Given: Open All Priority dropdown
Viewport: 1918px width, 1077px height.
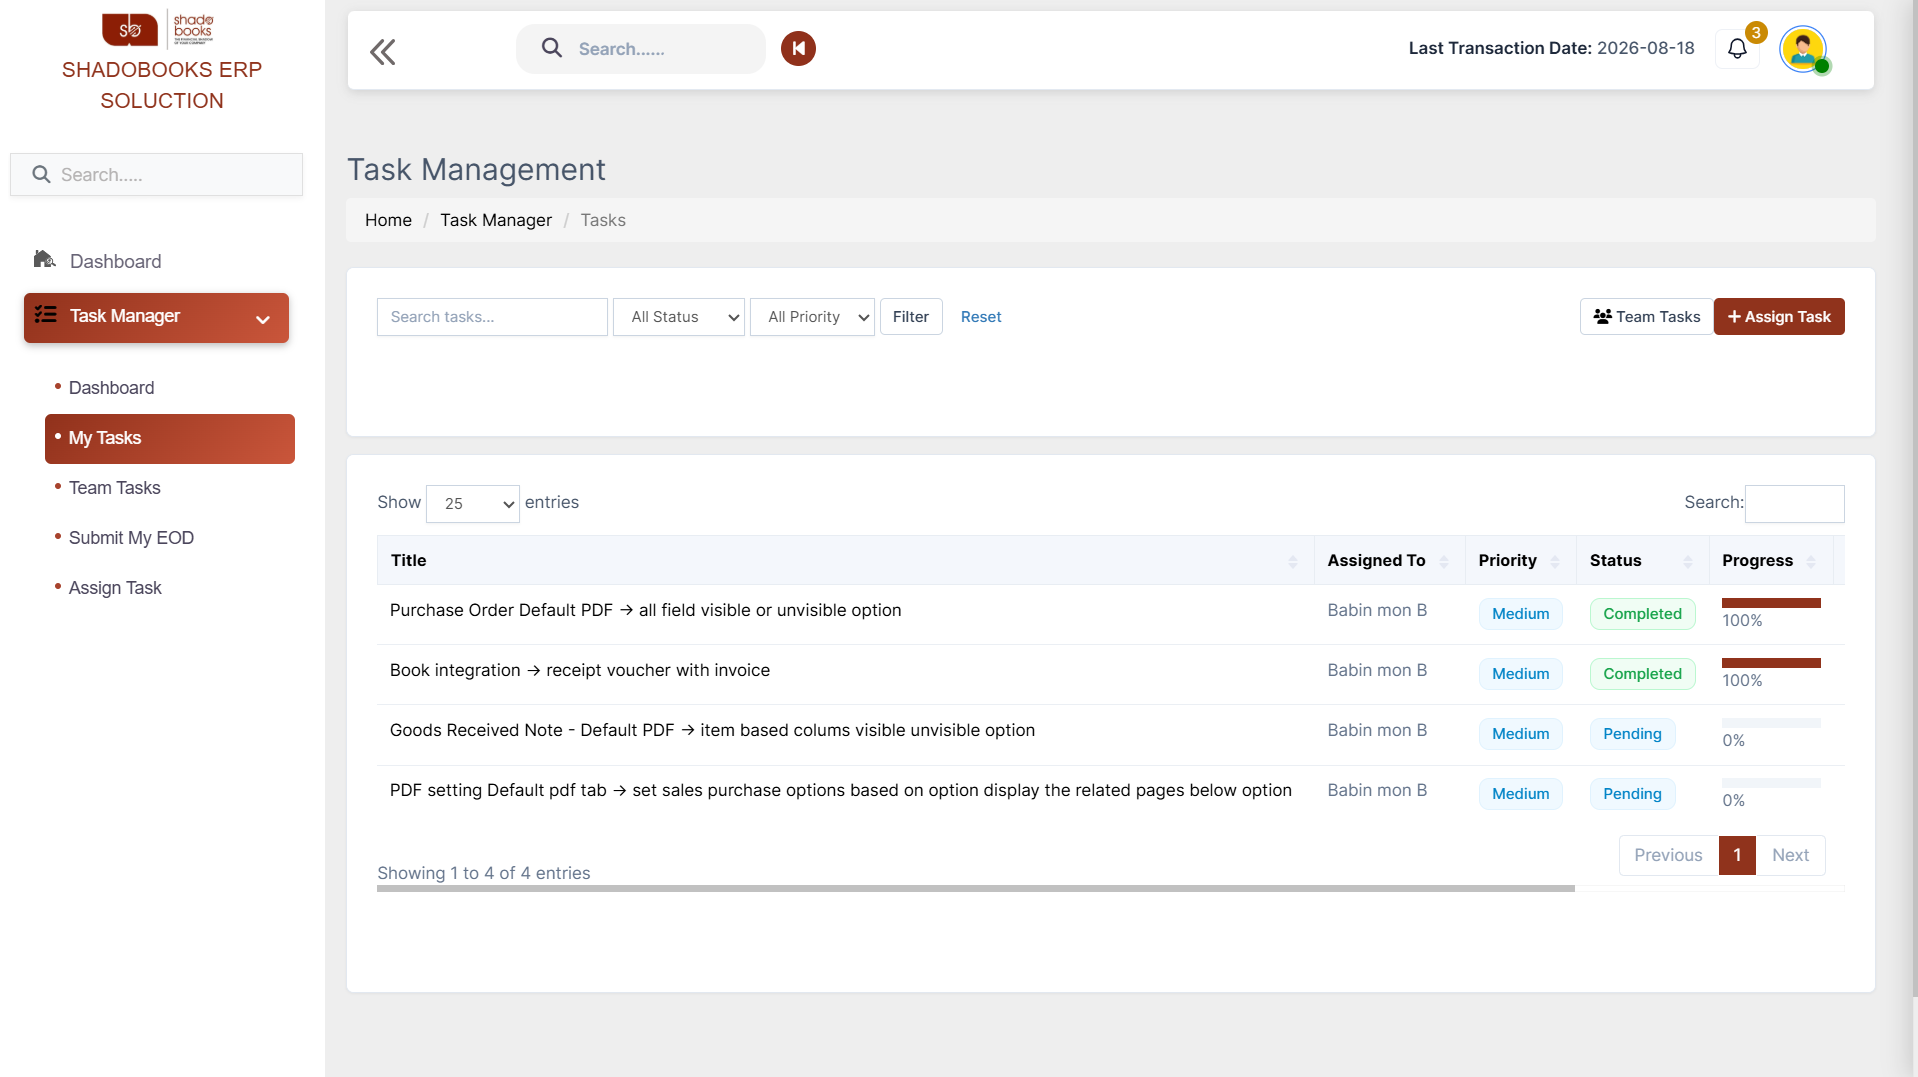Looking at the screenshot, I should [x=812, y=317].
